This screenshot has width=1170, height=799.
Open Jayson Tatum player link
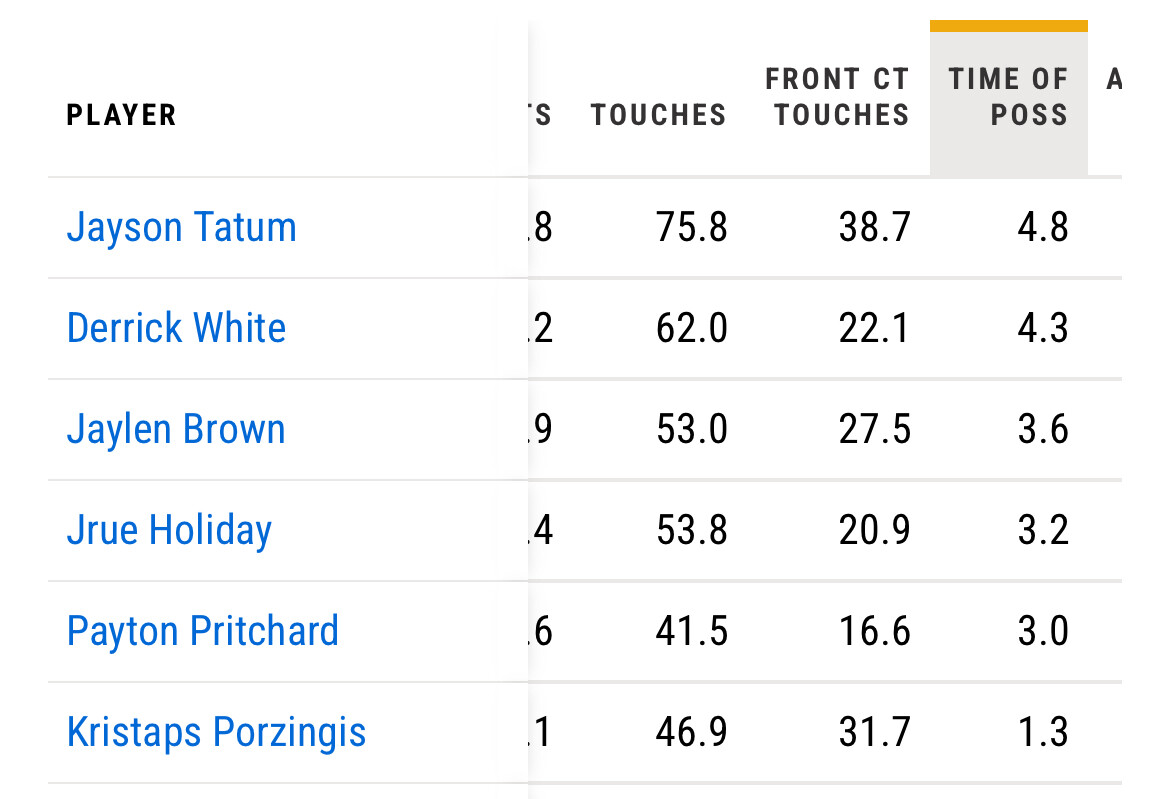point(182,228)
